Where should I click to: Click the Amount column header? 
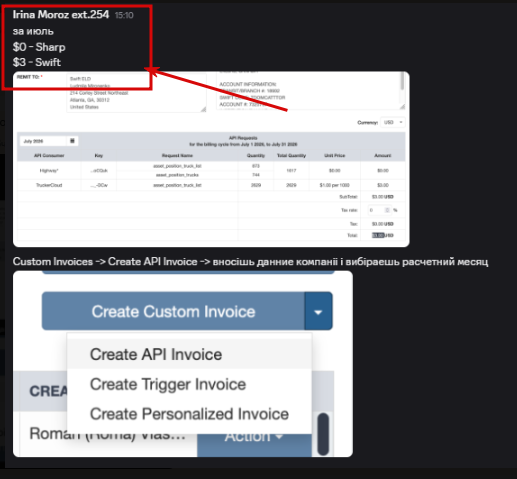click(383, 156)
